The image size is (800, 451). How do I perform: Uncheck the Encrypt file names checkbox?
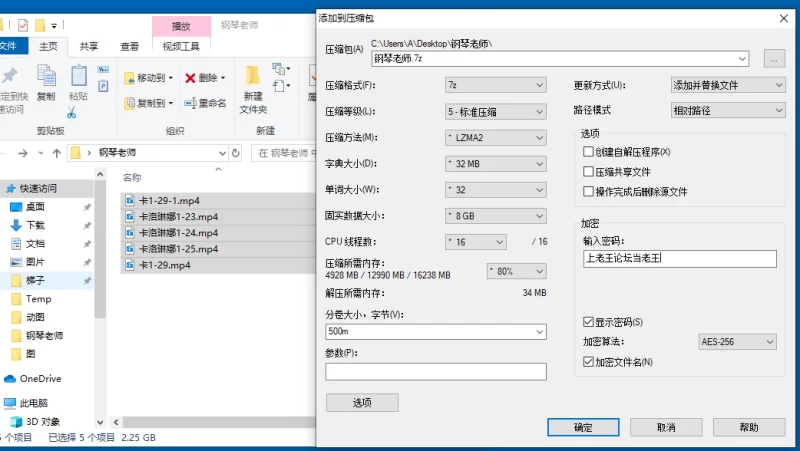click(588, 362)
